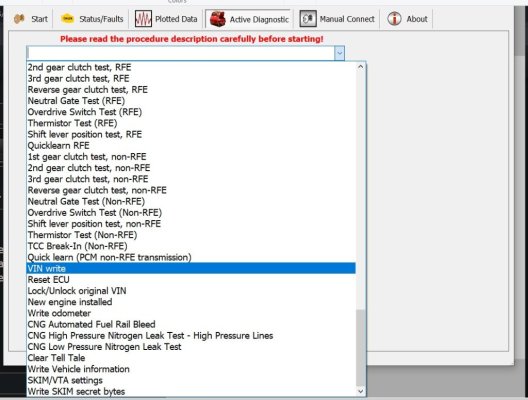The height and width of the screenshot is (400, 528).
Task: Choose 'Overdrive Switch Test (RFE)'
Action: (191, 112)
